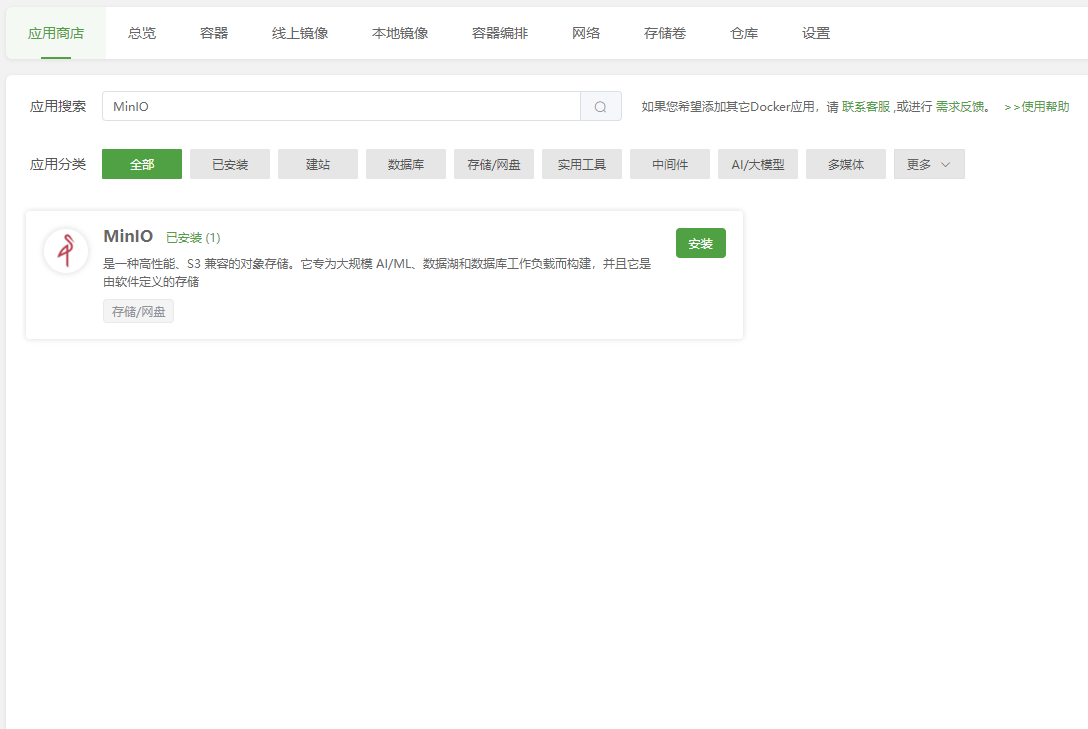
Task: Filter apps by 多媒体 category
Action: [846, 164]
